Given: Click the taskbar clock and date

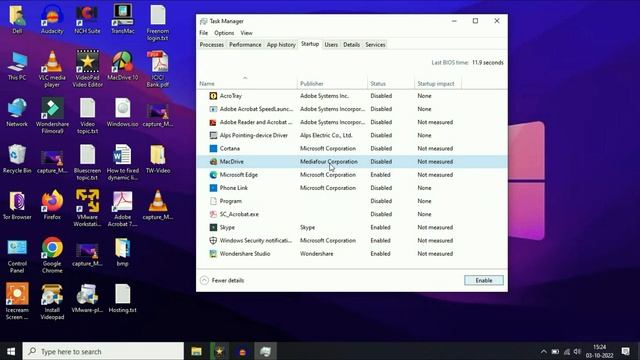Looking at the screenshot, I should pyautogui.click(x=599, y=351).
